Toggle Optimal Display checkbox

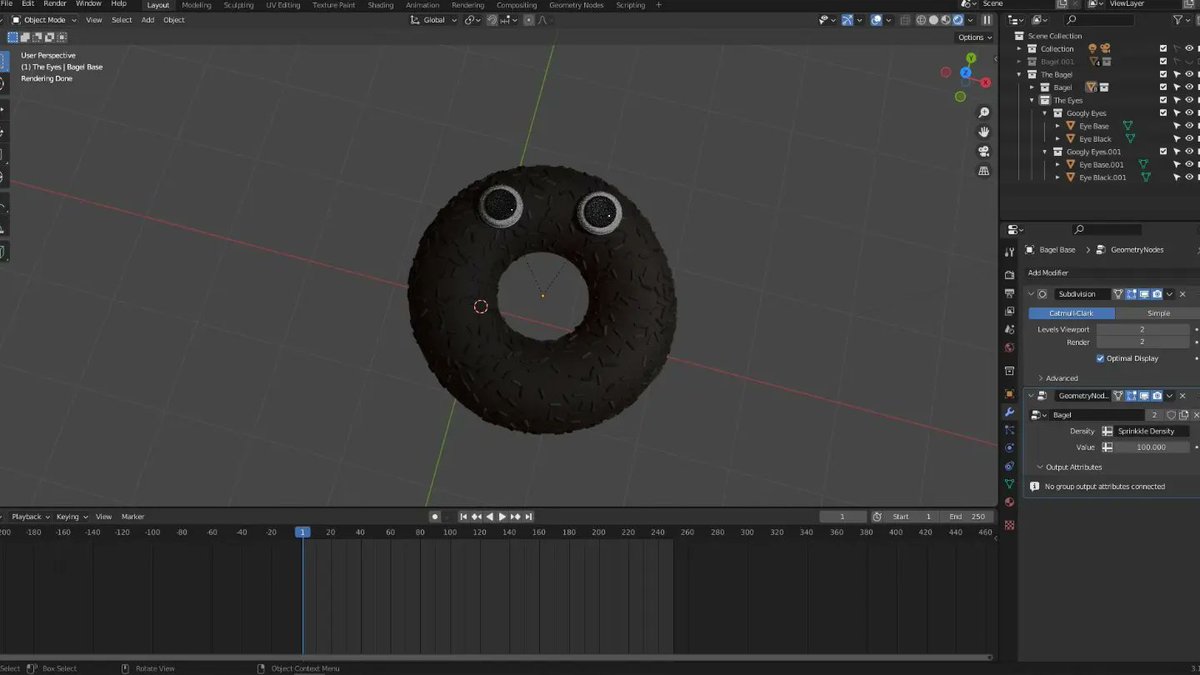tap(1100, 358)
